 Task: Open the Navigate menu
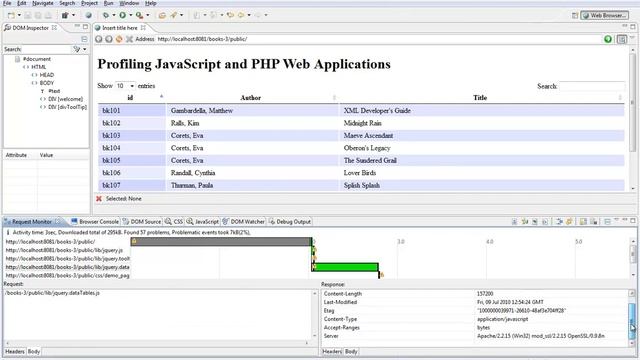point(42,3)
